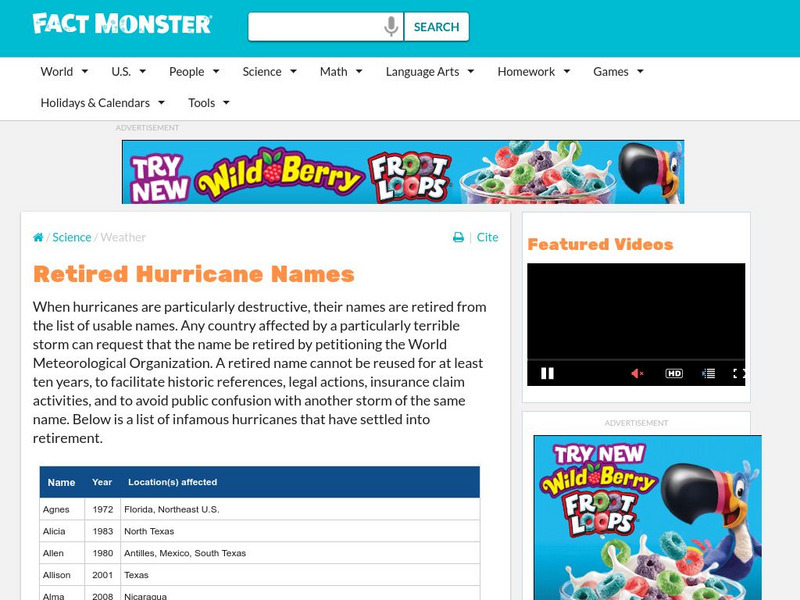This screenshot has width=800, height=600.
Task: Expand the People menu
Action: 194,71
